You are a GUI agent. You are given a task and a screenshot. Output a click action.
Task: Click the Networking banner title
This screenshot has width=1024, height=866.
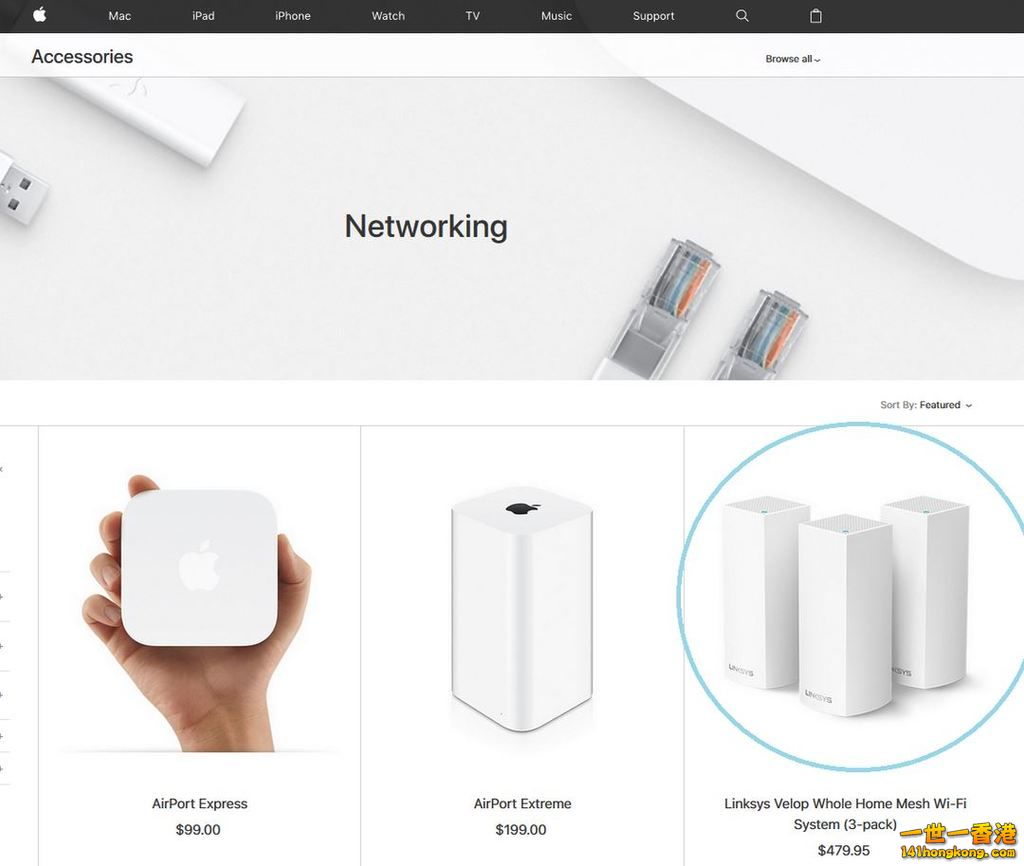pos(426,227)
